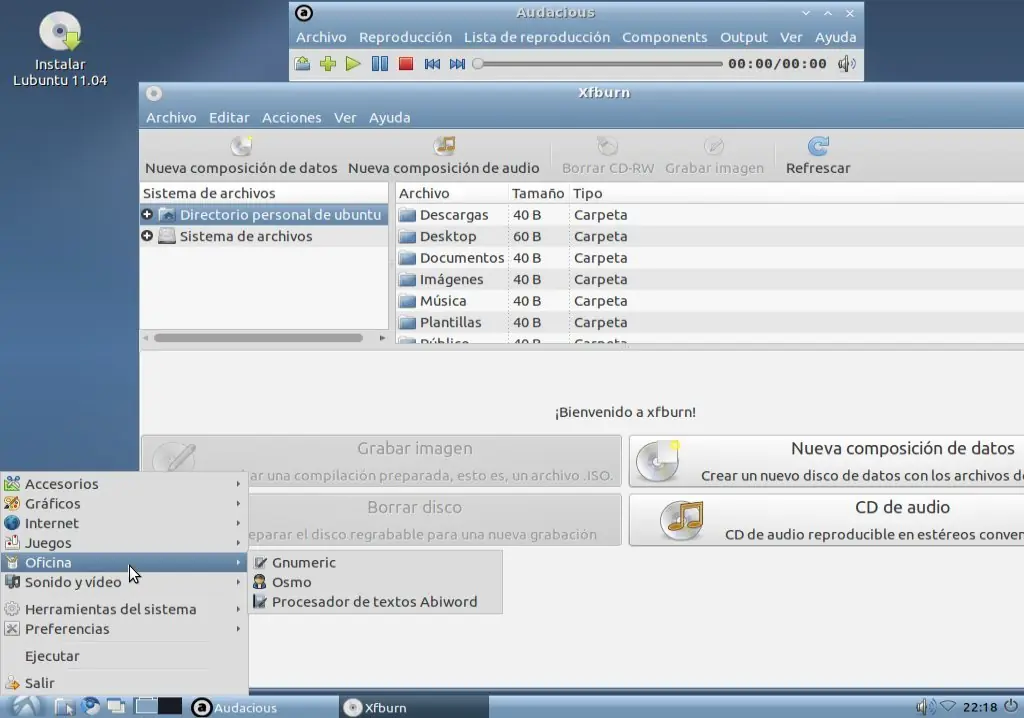Image resolution: width=1024 pixels, height=718 pixels.
Task: Click large Nueva composición de datos button
Action: point(826,461)
